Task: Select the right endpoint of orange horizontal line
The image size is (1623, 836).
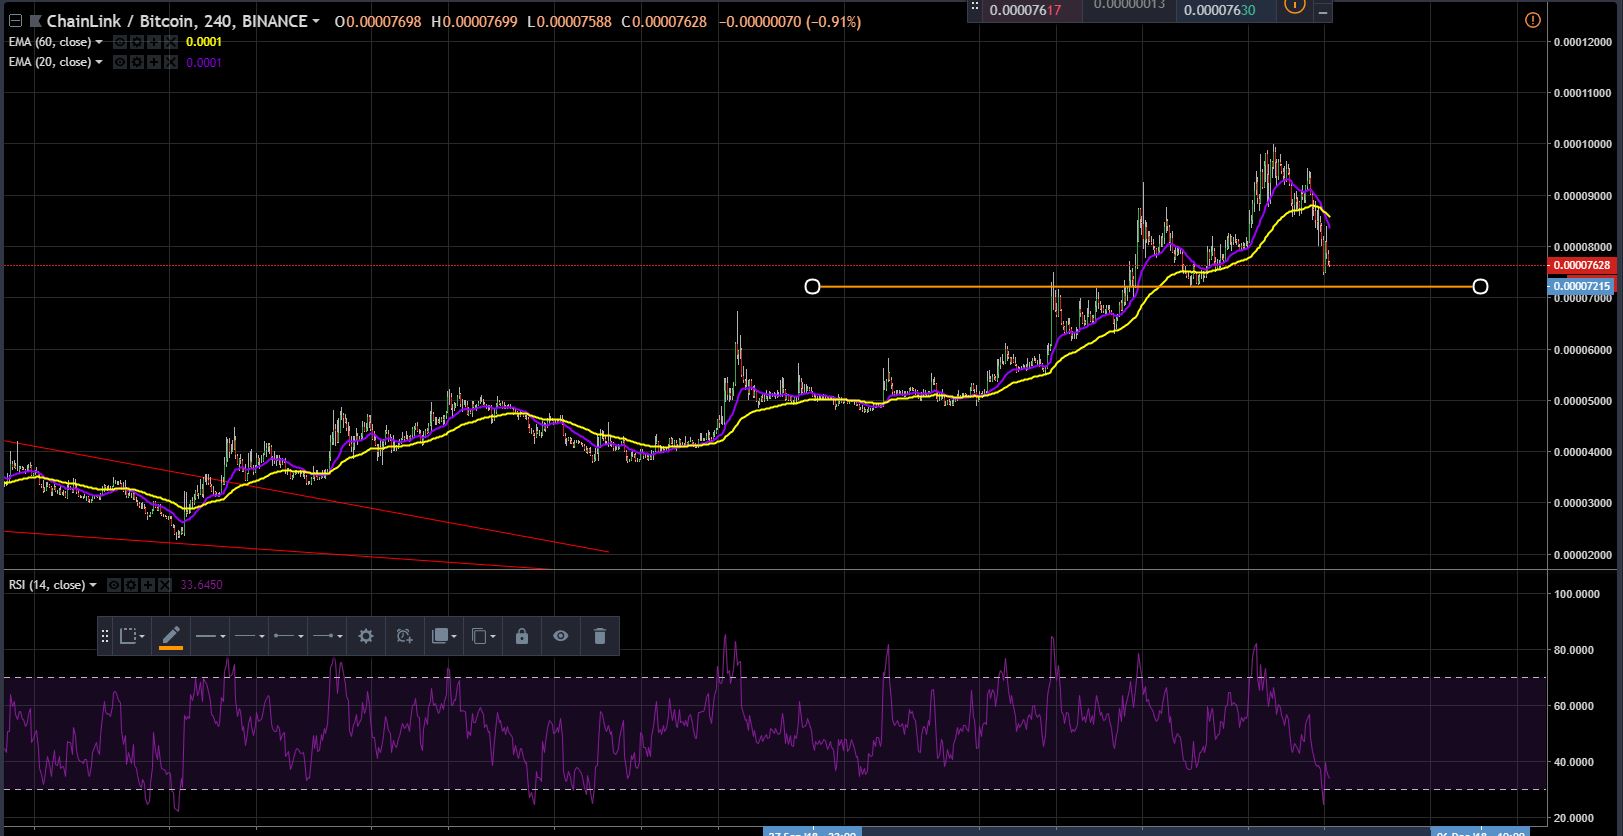Action: tap(1480, 287)
